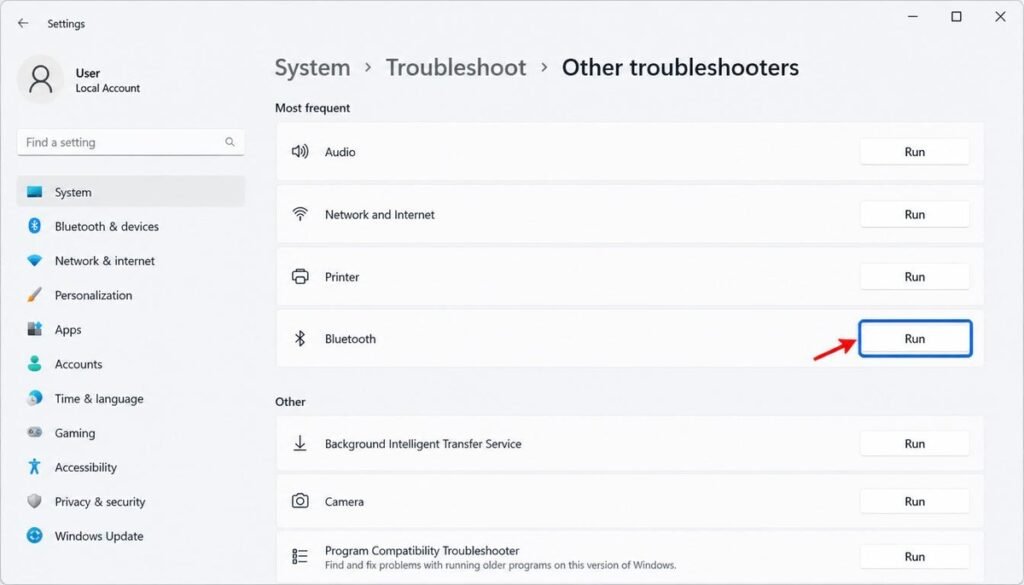The width and height of the screenshot is (1024, 585).
Task: Open Windows Update settings
Action: click(x=131, y=535)
